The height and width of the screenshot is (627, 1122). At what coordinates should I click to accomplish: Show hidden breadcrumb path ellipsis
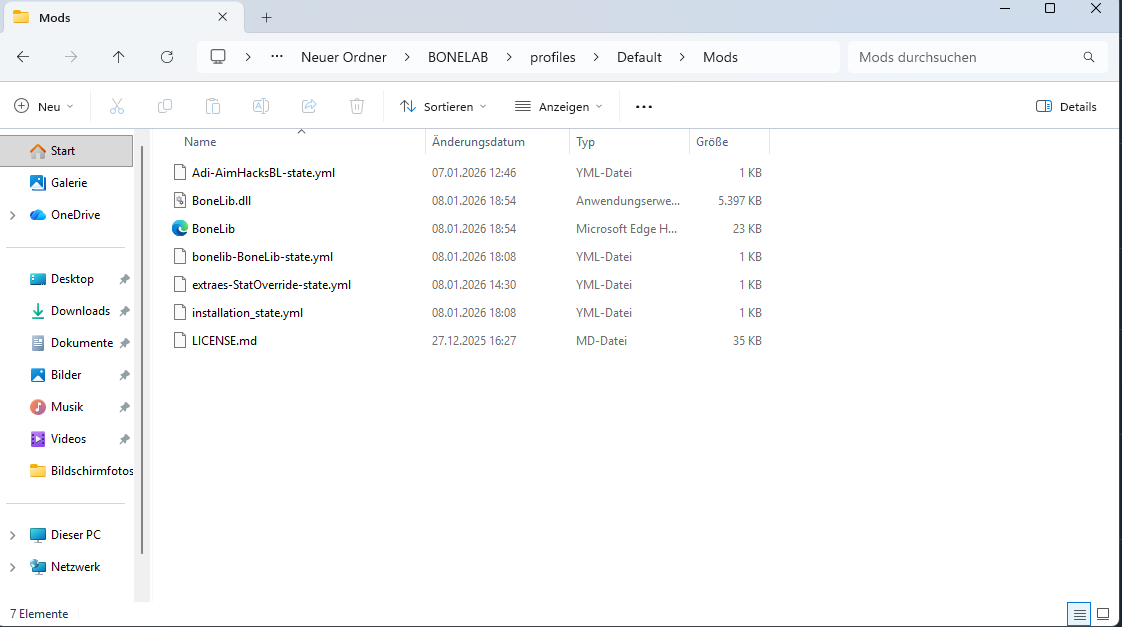pos(277,57)
